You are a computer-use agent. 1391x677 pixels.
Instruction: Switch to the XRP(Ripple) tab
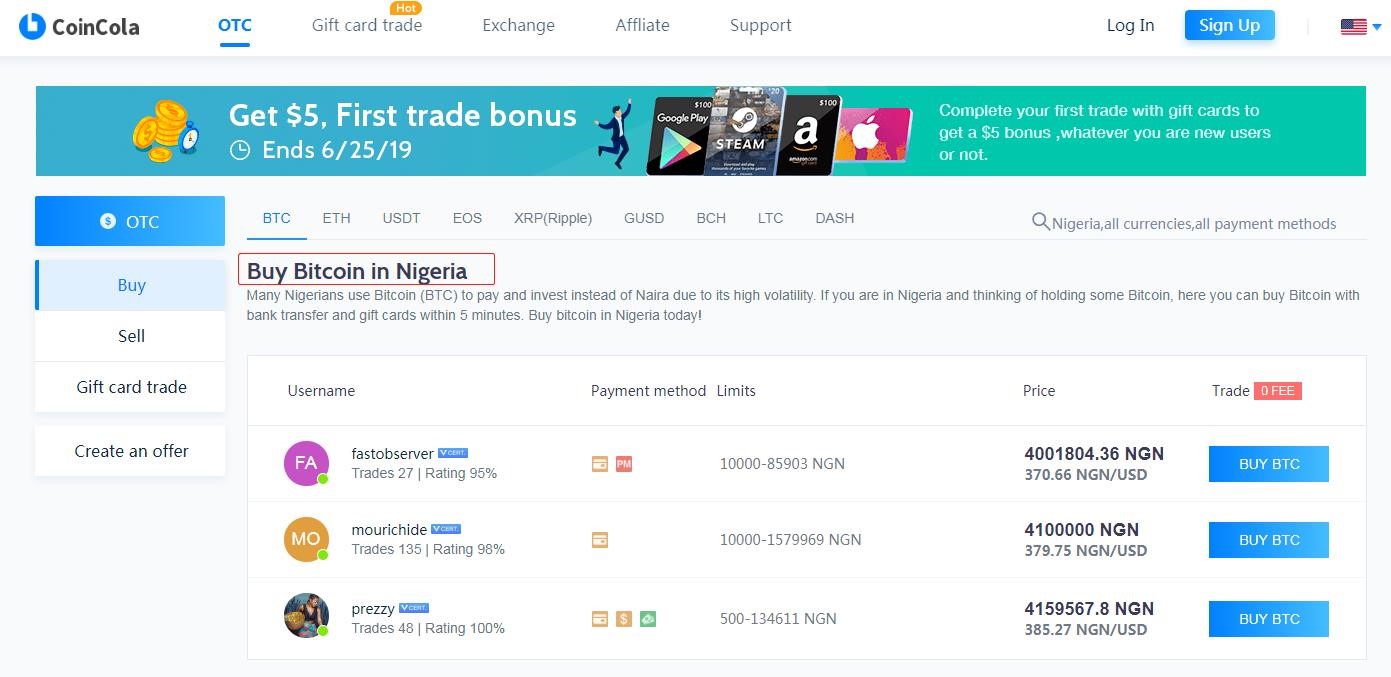(553, 218)
